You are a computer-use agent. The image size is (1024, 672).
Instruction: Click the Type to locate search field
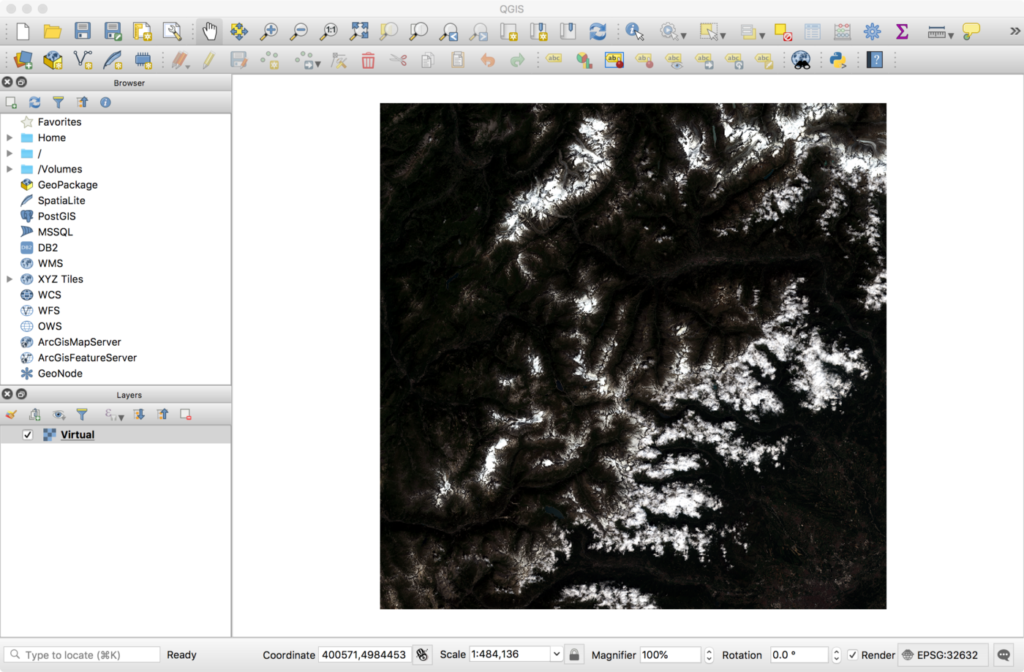(x=82, y=655)
